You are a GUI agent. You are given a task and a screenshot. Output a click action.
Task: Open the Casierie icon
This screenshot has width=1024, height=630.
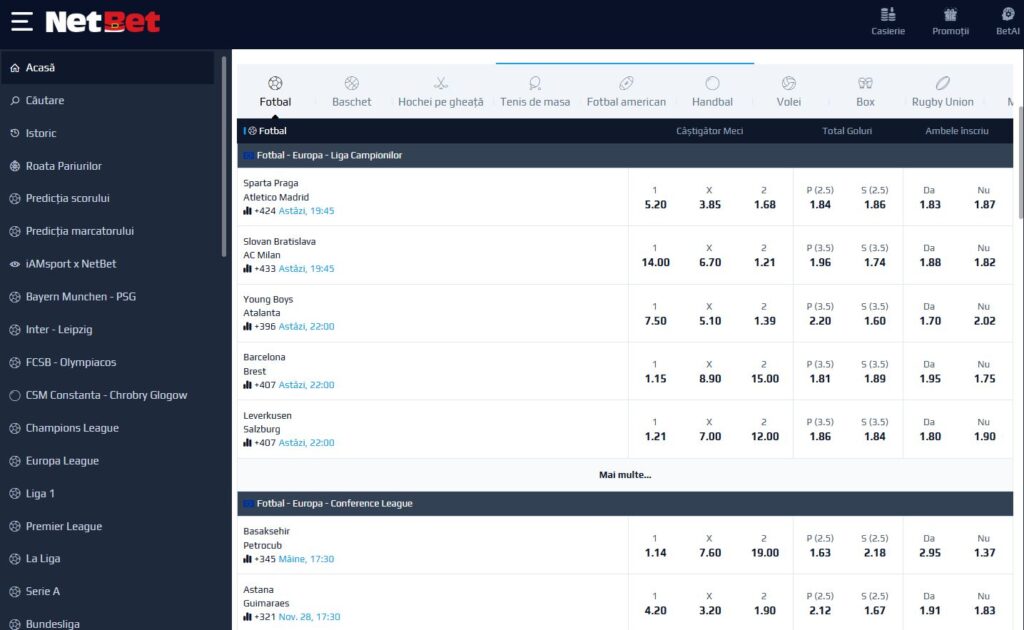pos(888,14)
